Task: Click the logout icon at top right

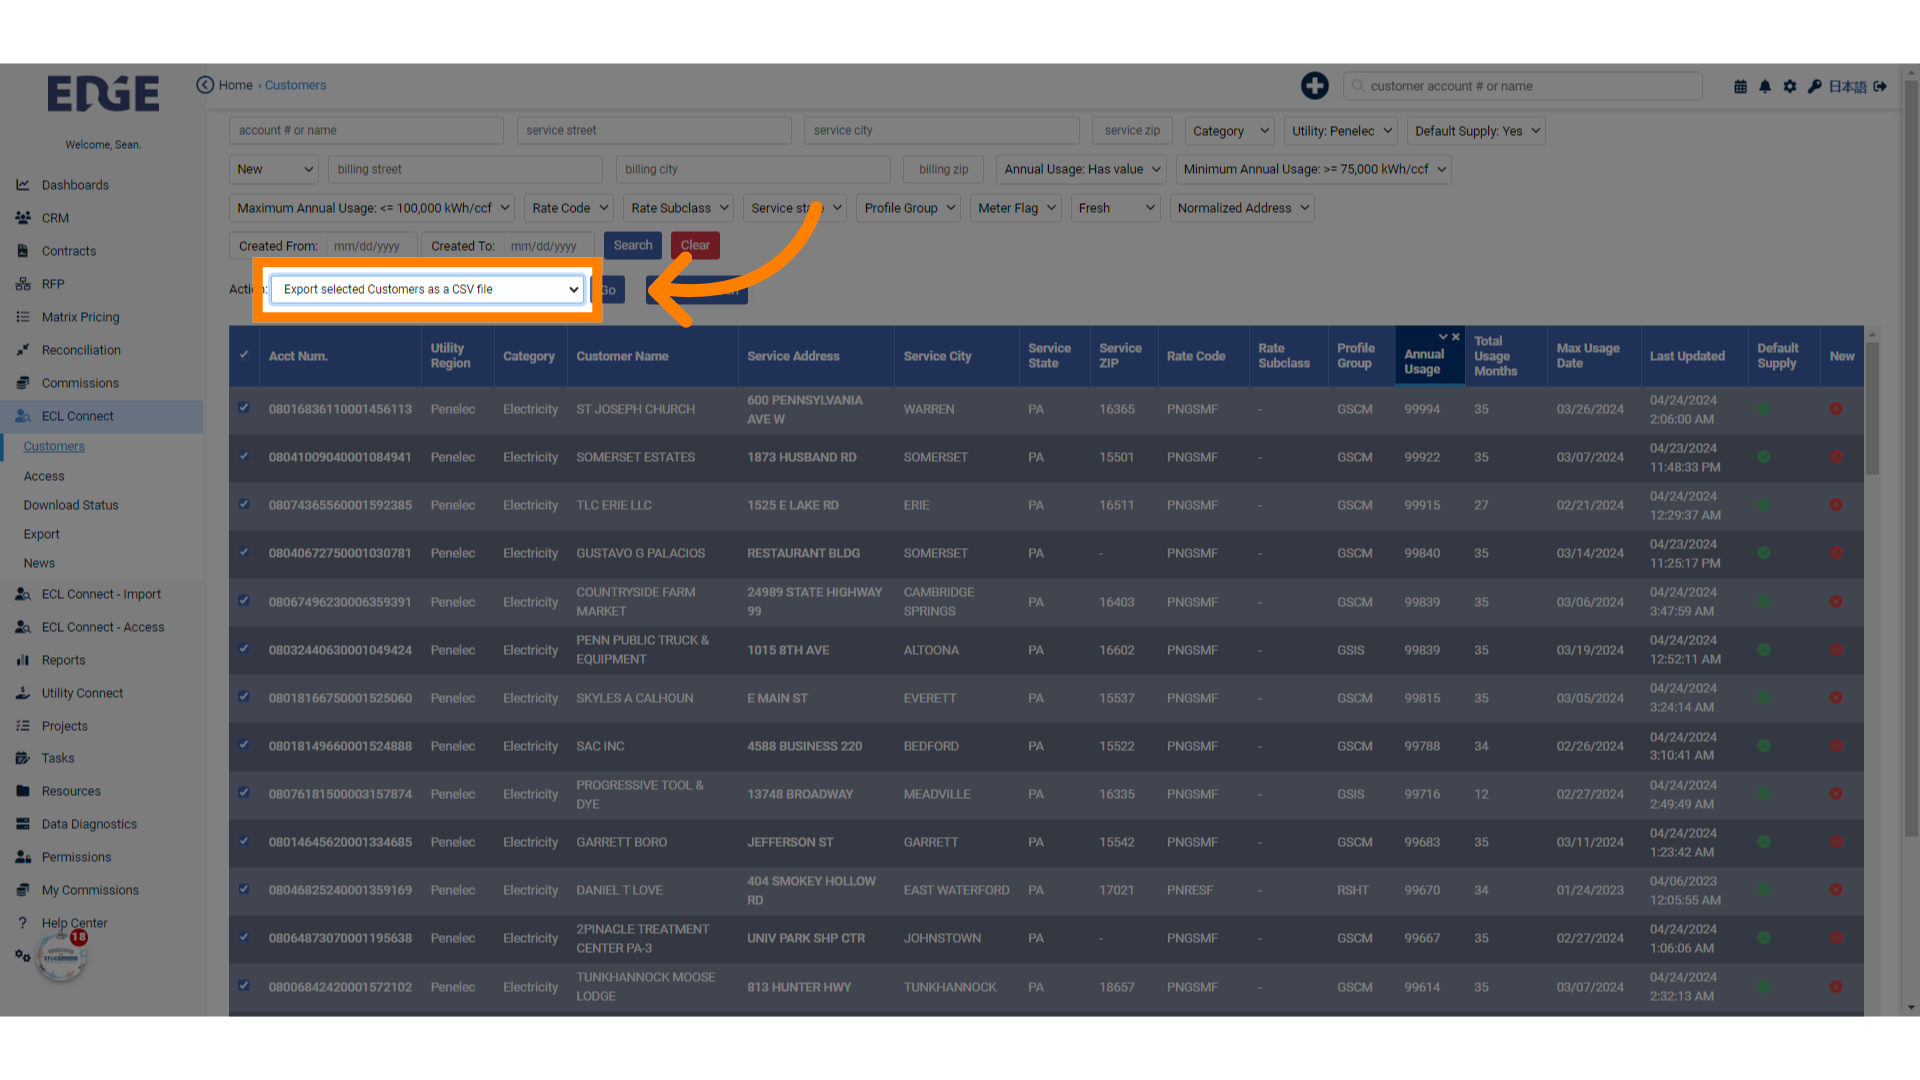Action: [x=1880, y=87]
